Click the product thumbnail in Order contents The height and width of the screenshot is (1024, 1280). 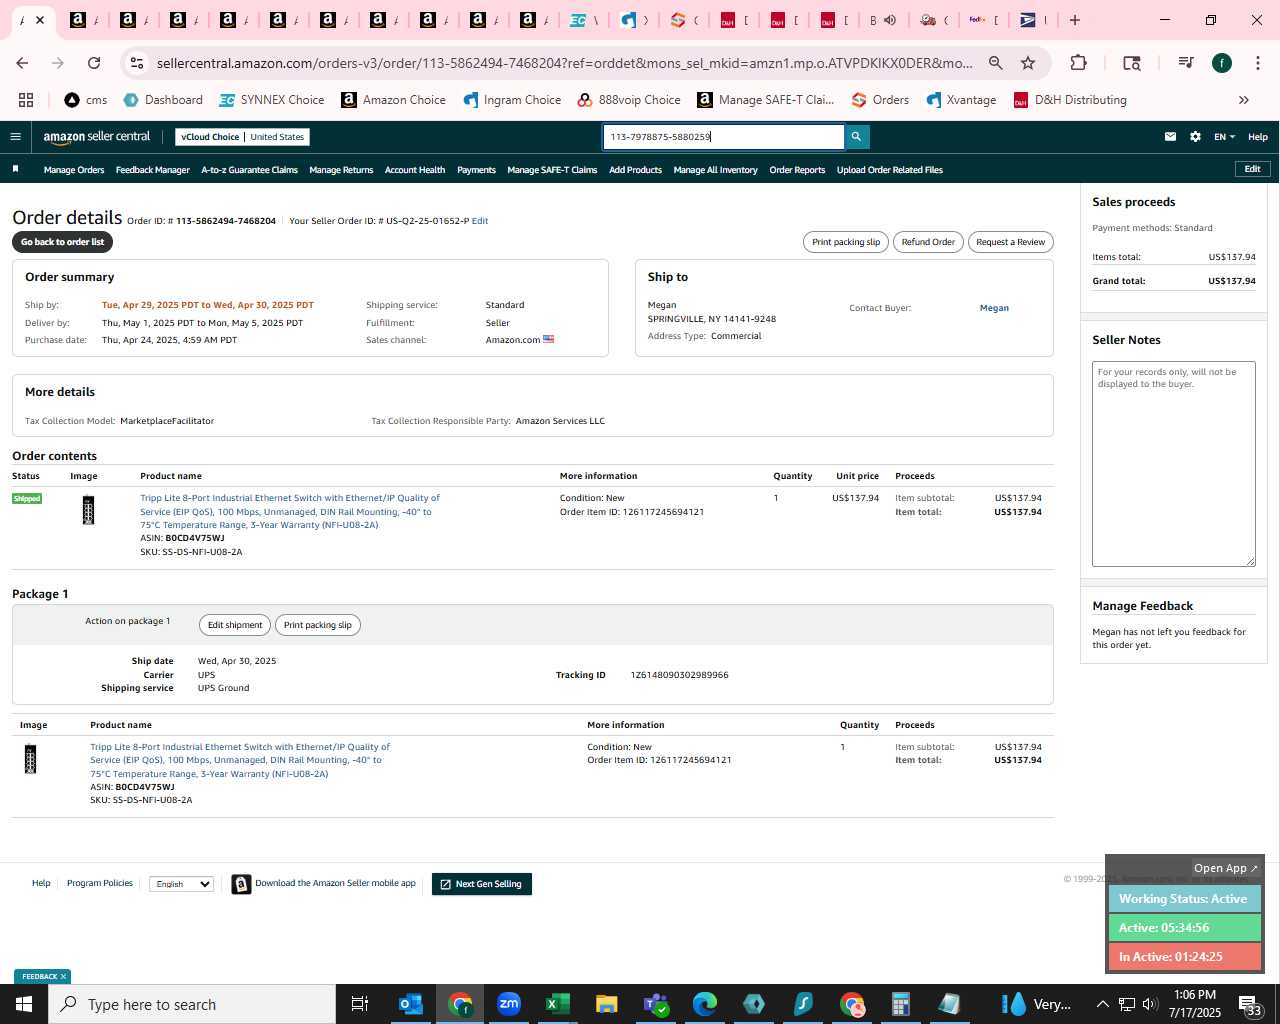click(88, 510)
